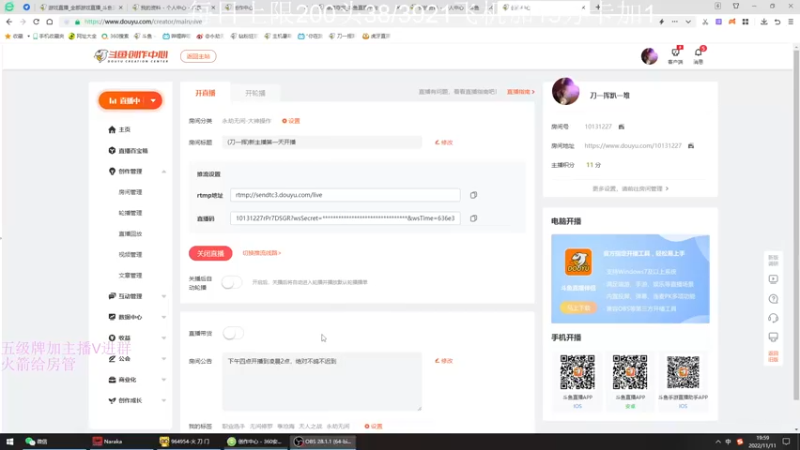Open Windows Start menu
The height and width of the screenshot is (450, 800).
click(x=9, y=441)
